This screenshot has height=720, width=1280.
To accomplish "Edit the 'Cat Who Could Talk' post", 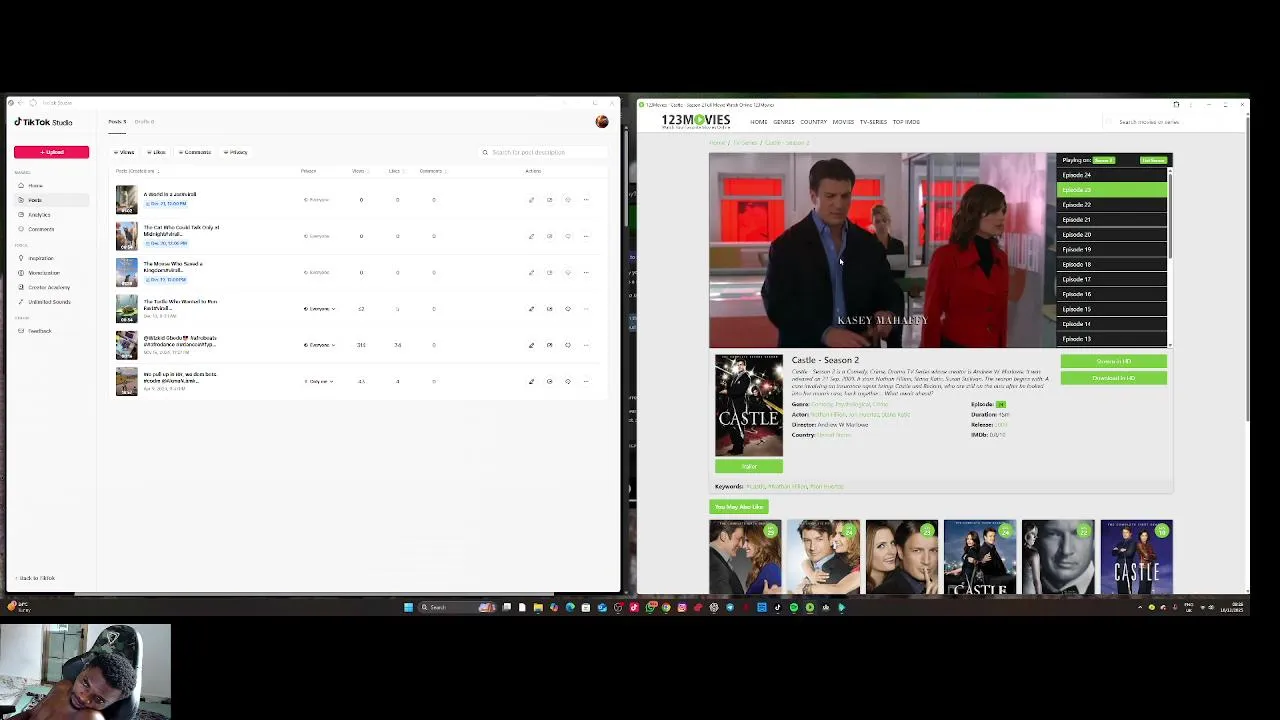I will (x=531, y=236).
